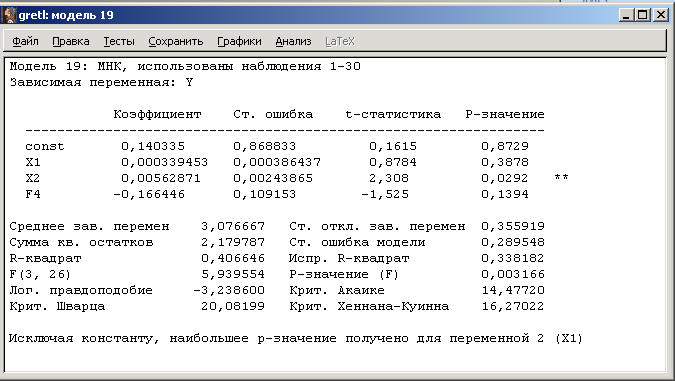Click X1 coefficient 0,000339453

point(164,162)
